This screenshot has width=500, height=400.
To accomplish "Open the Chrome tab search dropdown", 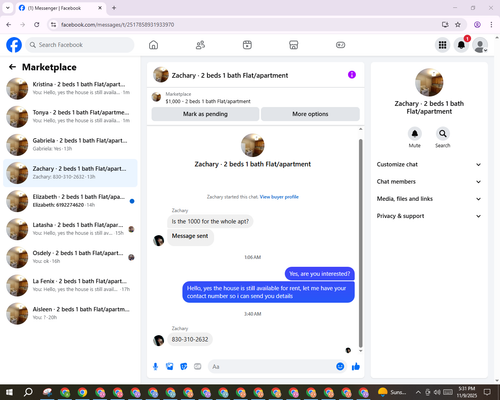I will pyautogui.click(x=8, y=8).
